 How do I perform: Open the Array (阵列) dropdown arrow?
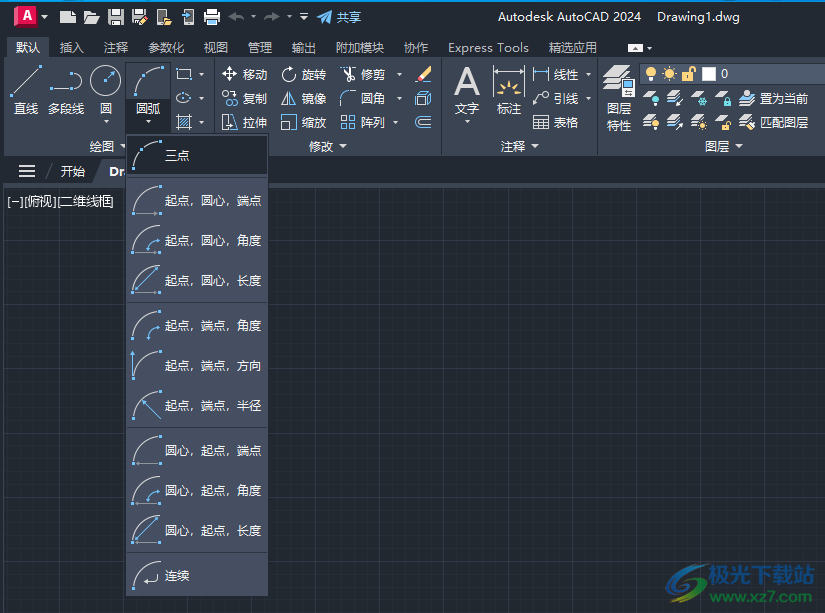(x=396, y=123)
